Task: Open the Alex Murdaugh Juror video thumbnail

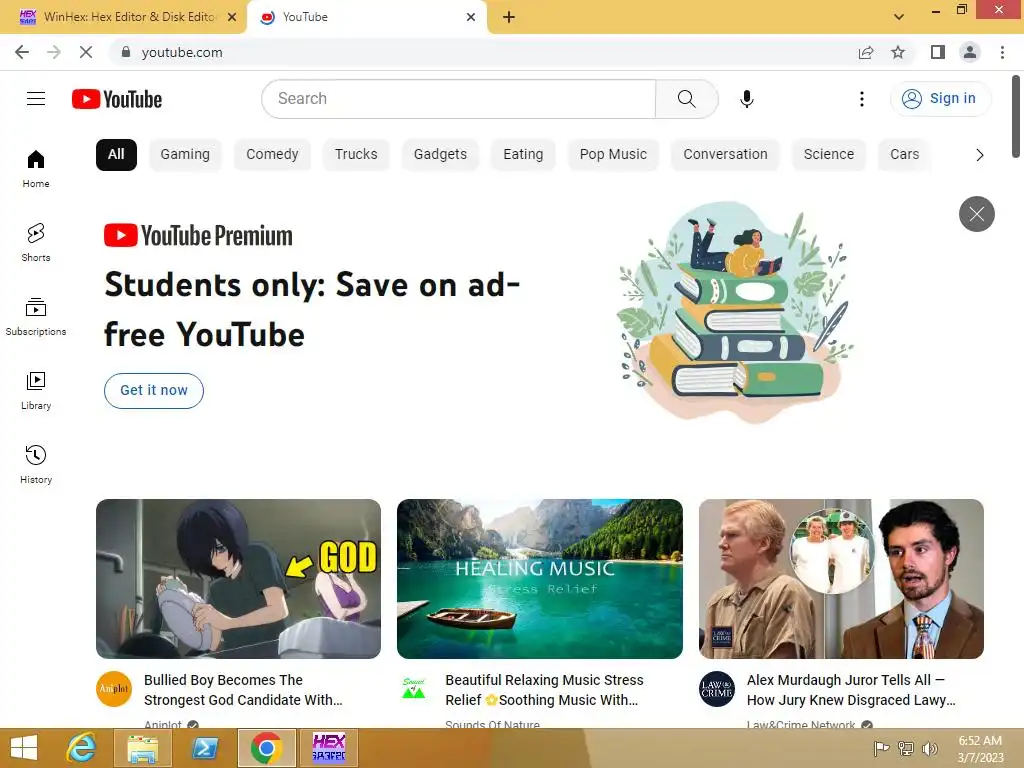Action: 841,579
